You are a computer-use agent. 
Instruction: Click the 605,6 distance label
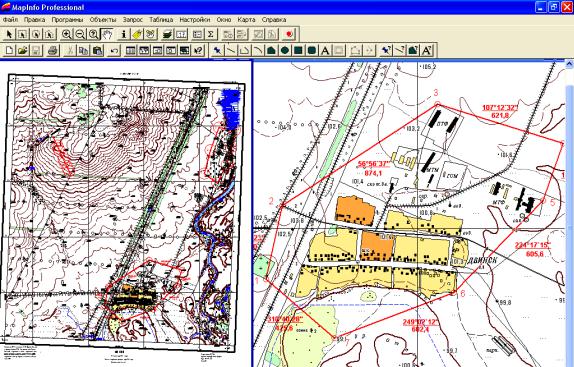(x=535, y=254)
